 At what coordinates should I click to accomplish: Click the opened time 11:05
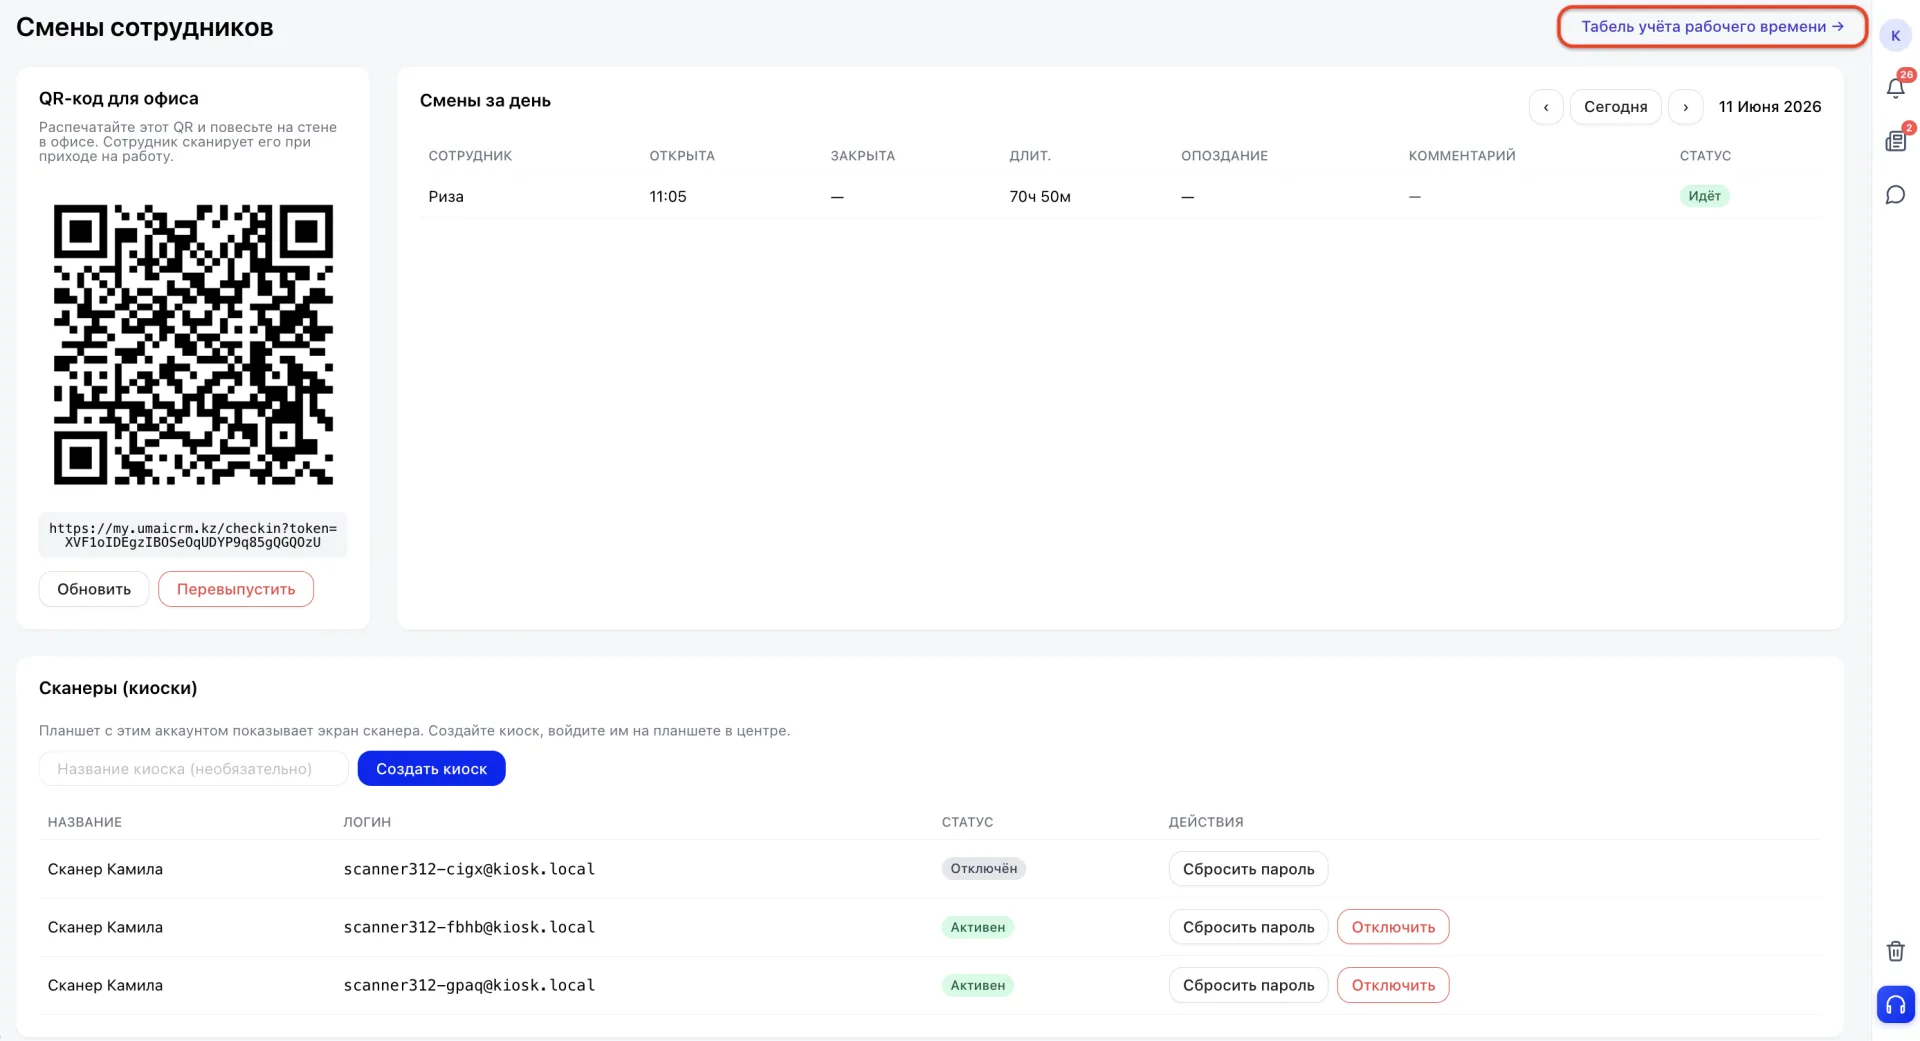tap(668, 197)
